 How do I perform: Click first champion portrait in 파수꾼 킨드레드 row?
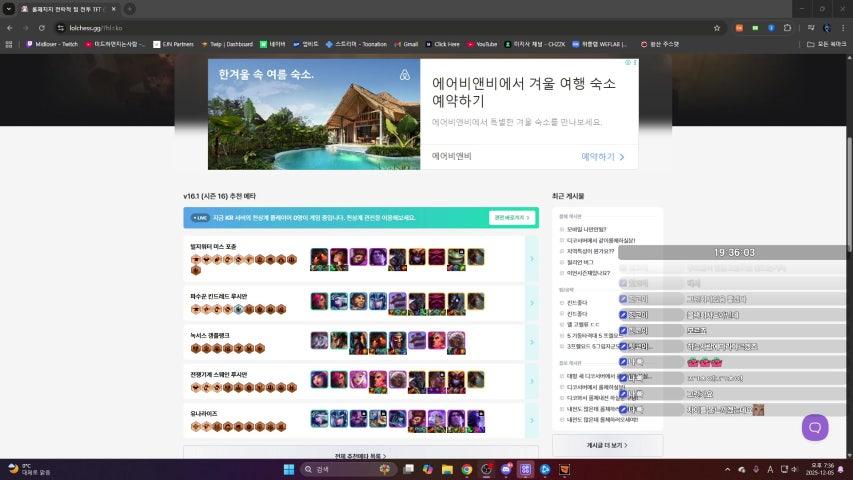[x=319, y=301]
